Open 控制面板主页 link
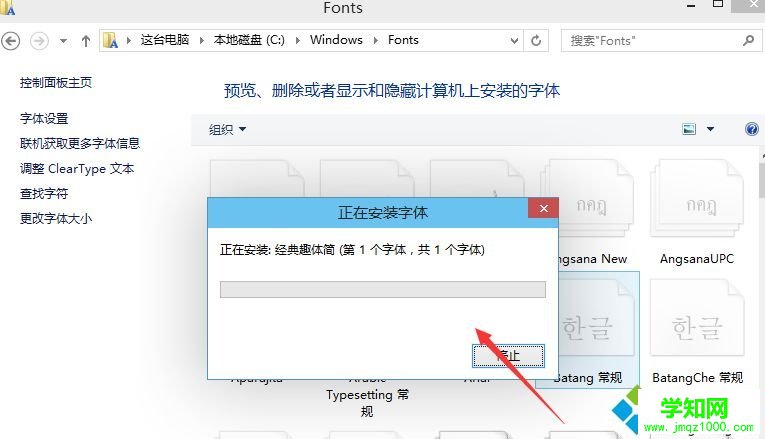This screenshot has height=439, width=765. [x=56, y=83]
